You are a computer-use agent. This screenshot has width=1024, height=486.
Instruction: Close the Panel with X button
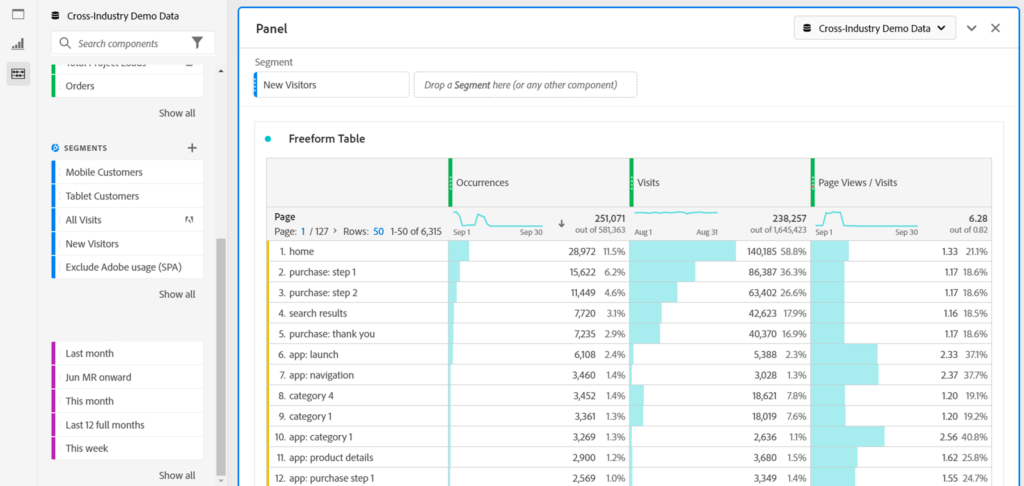pos(995,28)
